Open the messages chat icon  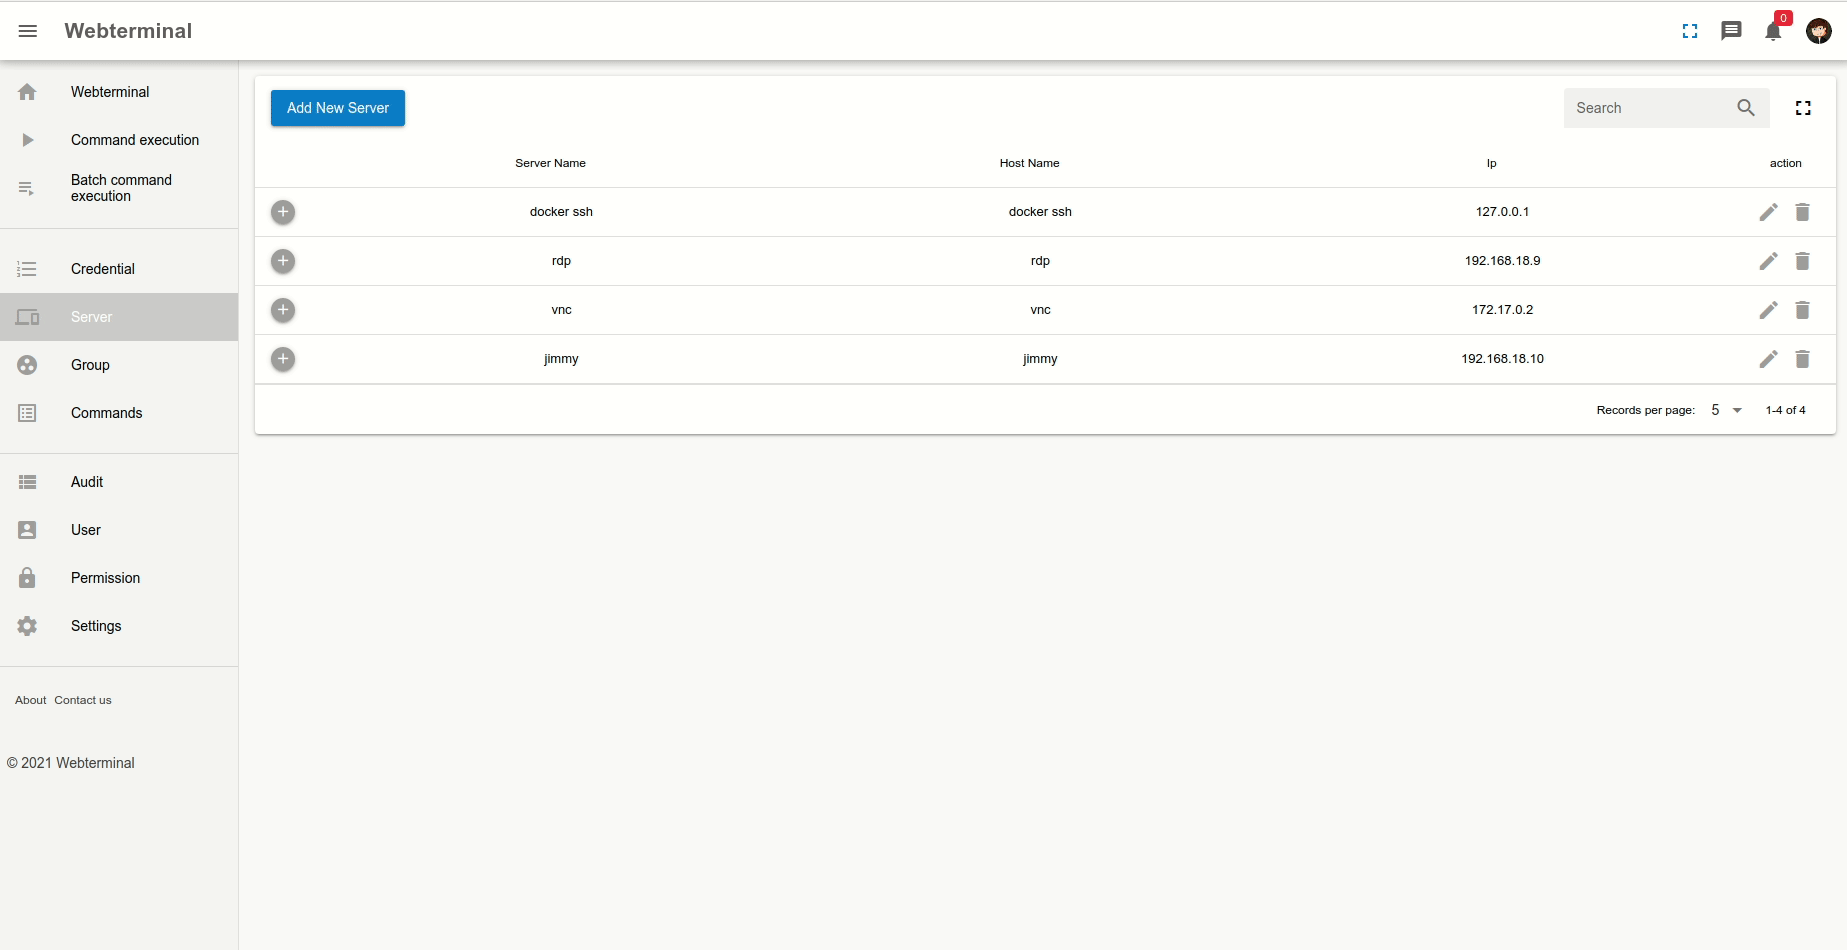click(x=1731, y=31)
